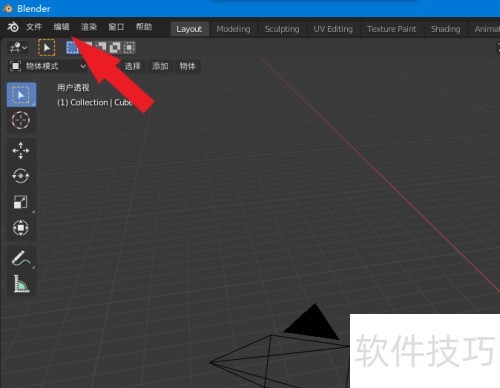Screen dimensions: 500x388
Task: Activate the Select Box tool in toolbar
Action: [x=21, y=95]
